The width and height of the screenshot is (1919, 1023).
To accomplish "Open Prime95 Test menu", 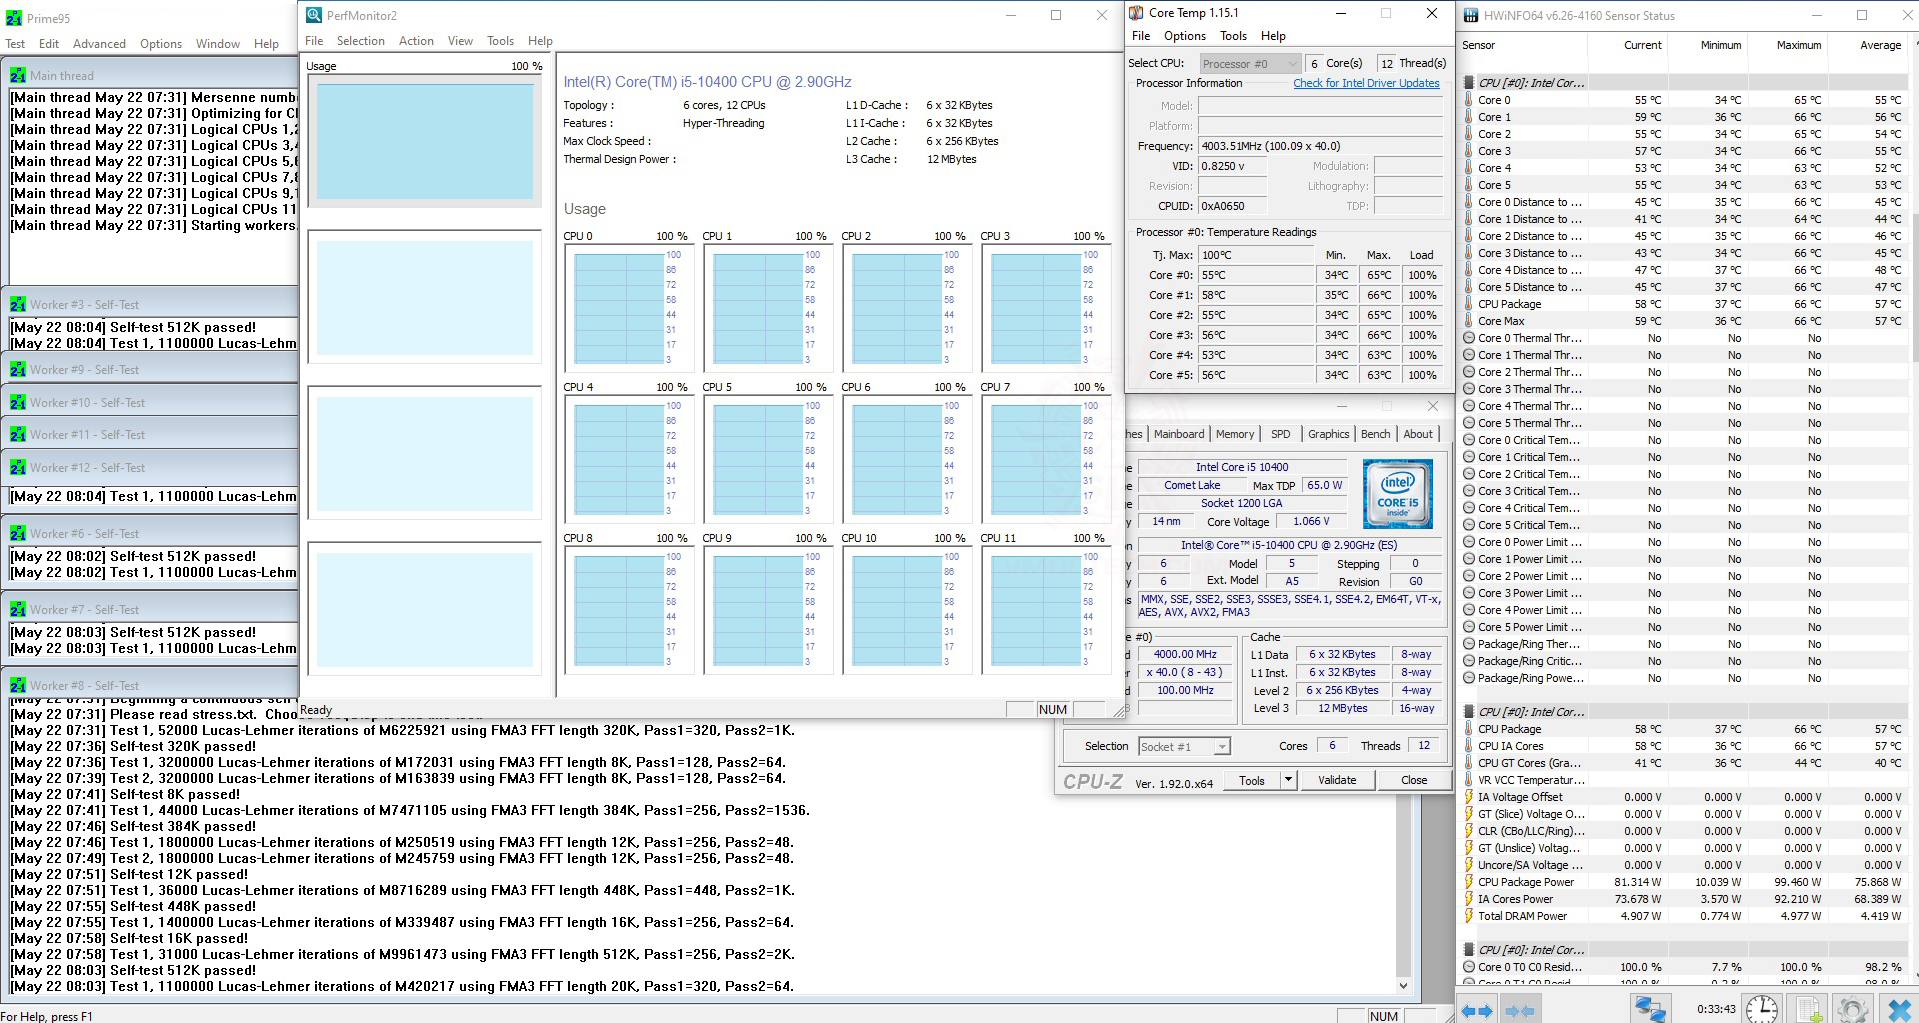I will tap(15, 44).
